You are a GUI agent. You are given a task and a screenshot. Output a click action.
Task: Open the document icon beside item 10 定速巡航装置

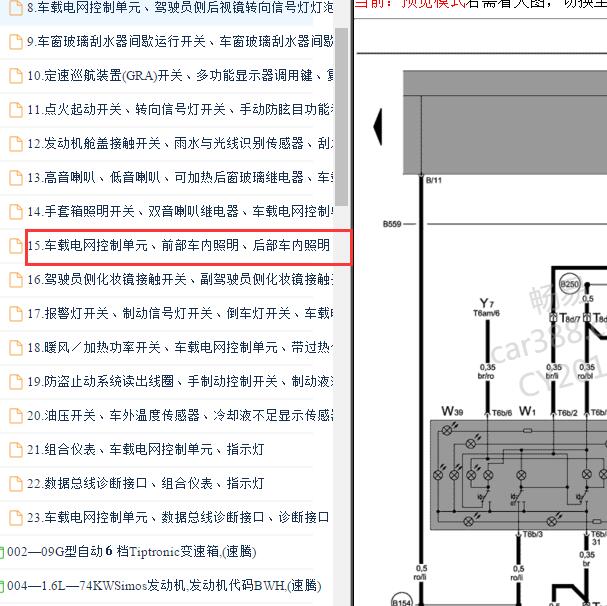coord(15,76)
